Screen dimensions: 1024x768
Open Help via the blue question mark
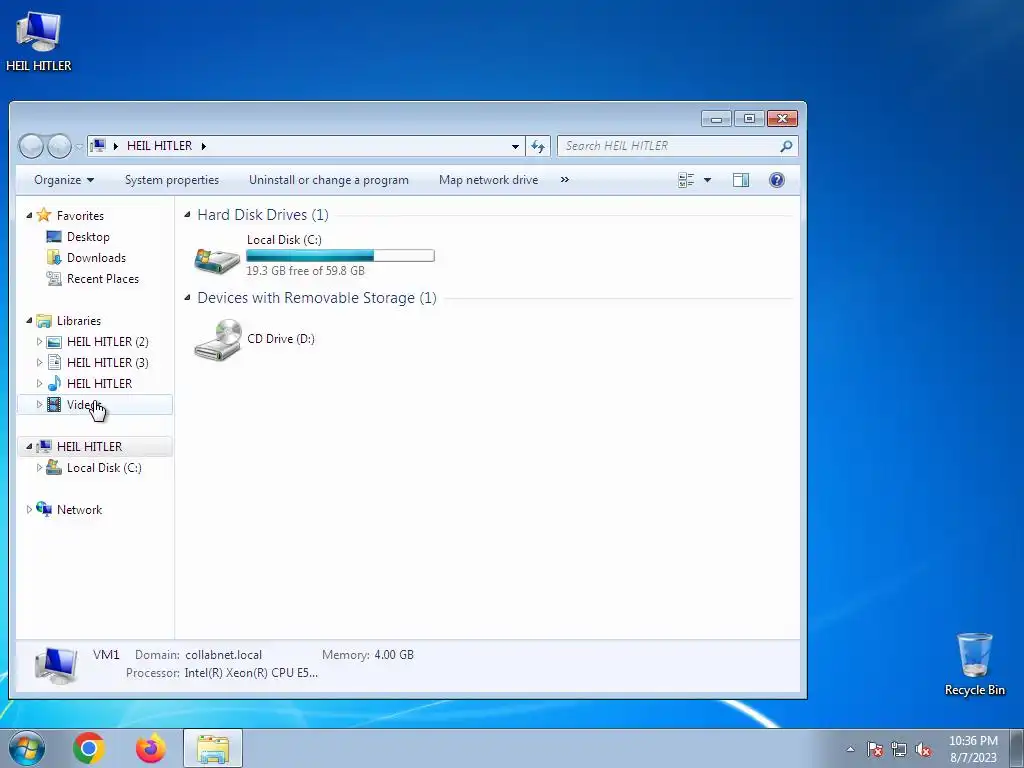(776, 180)
